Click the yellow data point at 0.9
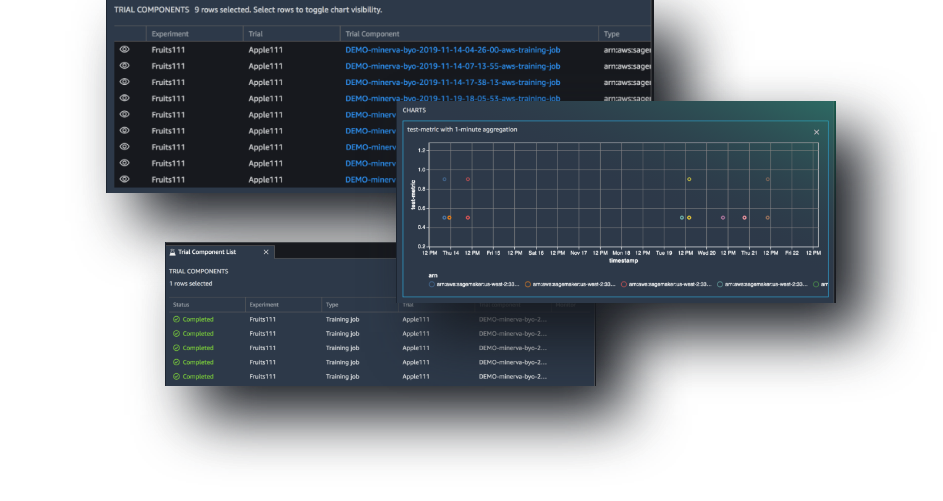 pos(689,179)
